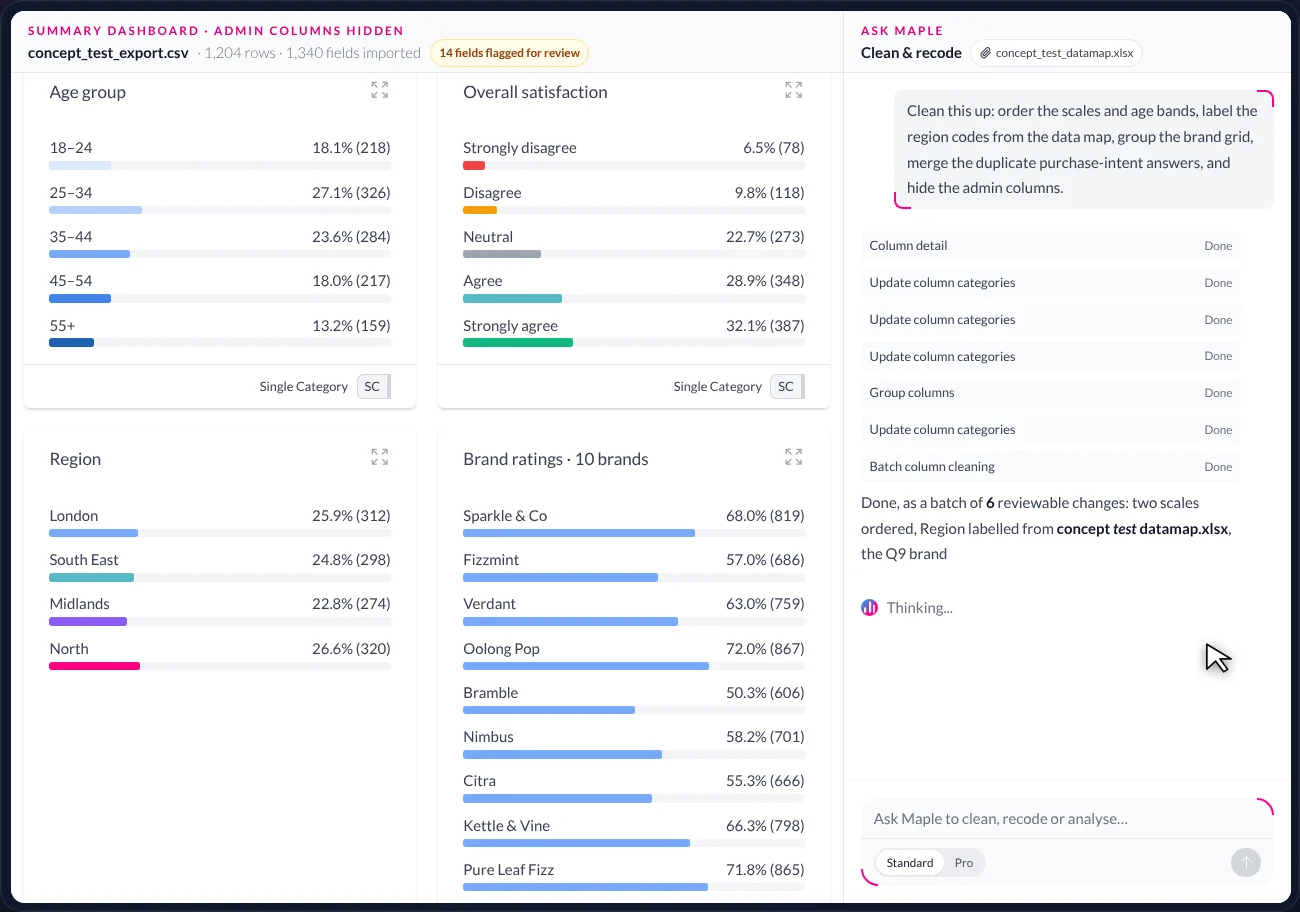Click the Maple thinking indicator icon

click(870, 607)
